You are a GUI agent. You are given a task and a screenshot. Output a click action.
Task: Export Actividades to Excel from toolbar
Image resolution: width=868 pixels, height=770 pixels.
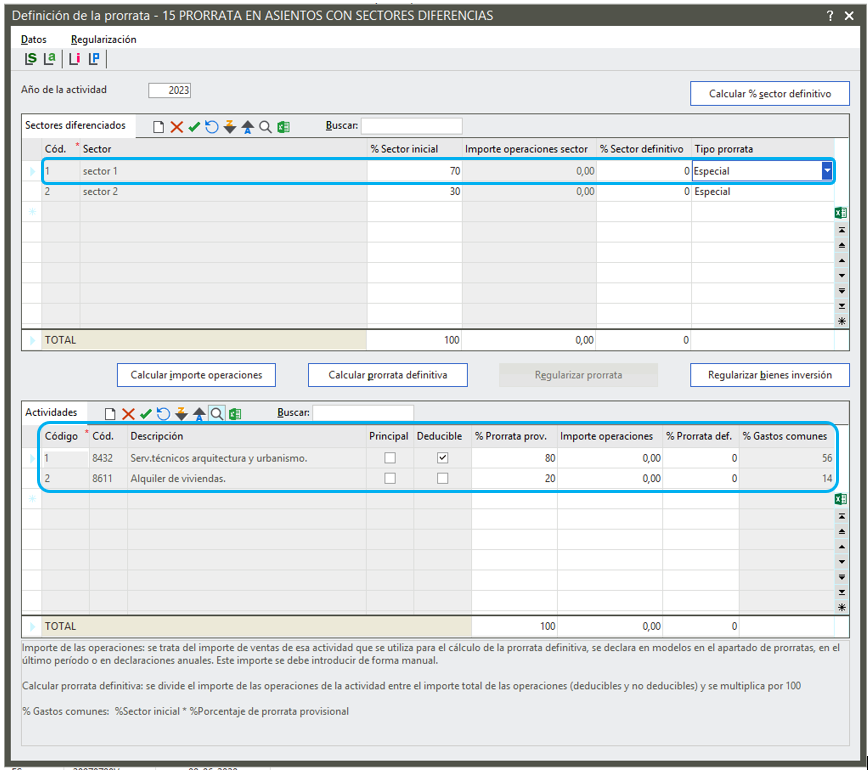point(235,414)
